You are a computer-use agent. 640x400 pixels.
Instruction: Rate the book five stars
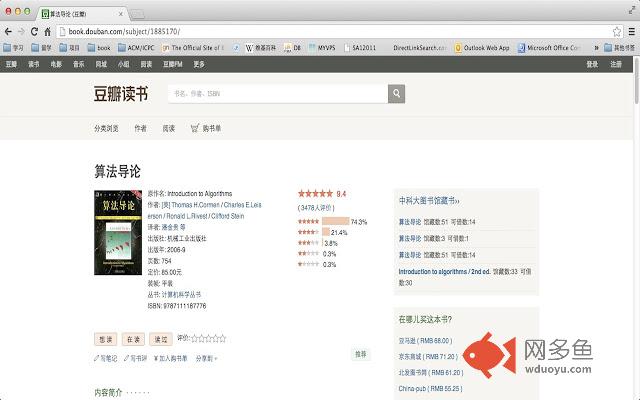tap(222, 338)
